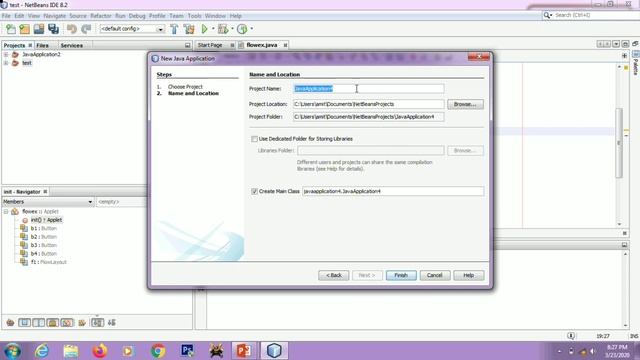Image resolution: width=640 pixels, height=360 pixels.
Task: Click the Windows Start button
Action: pyautogui.click(x=13, y=351)
